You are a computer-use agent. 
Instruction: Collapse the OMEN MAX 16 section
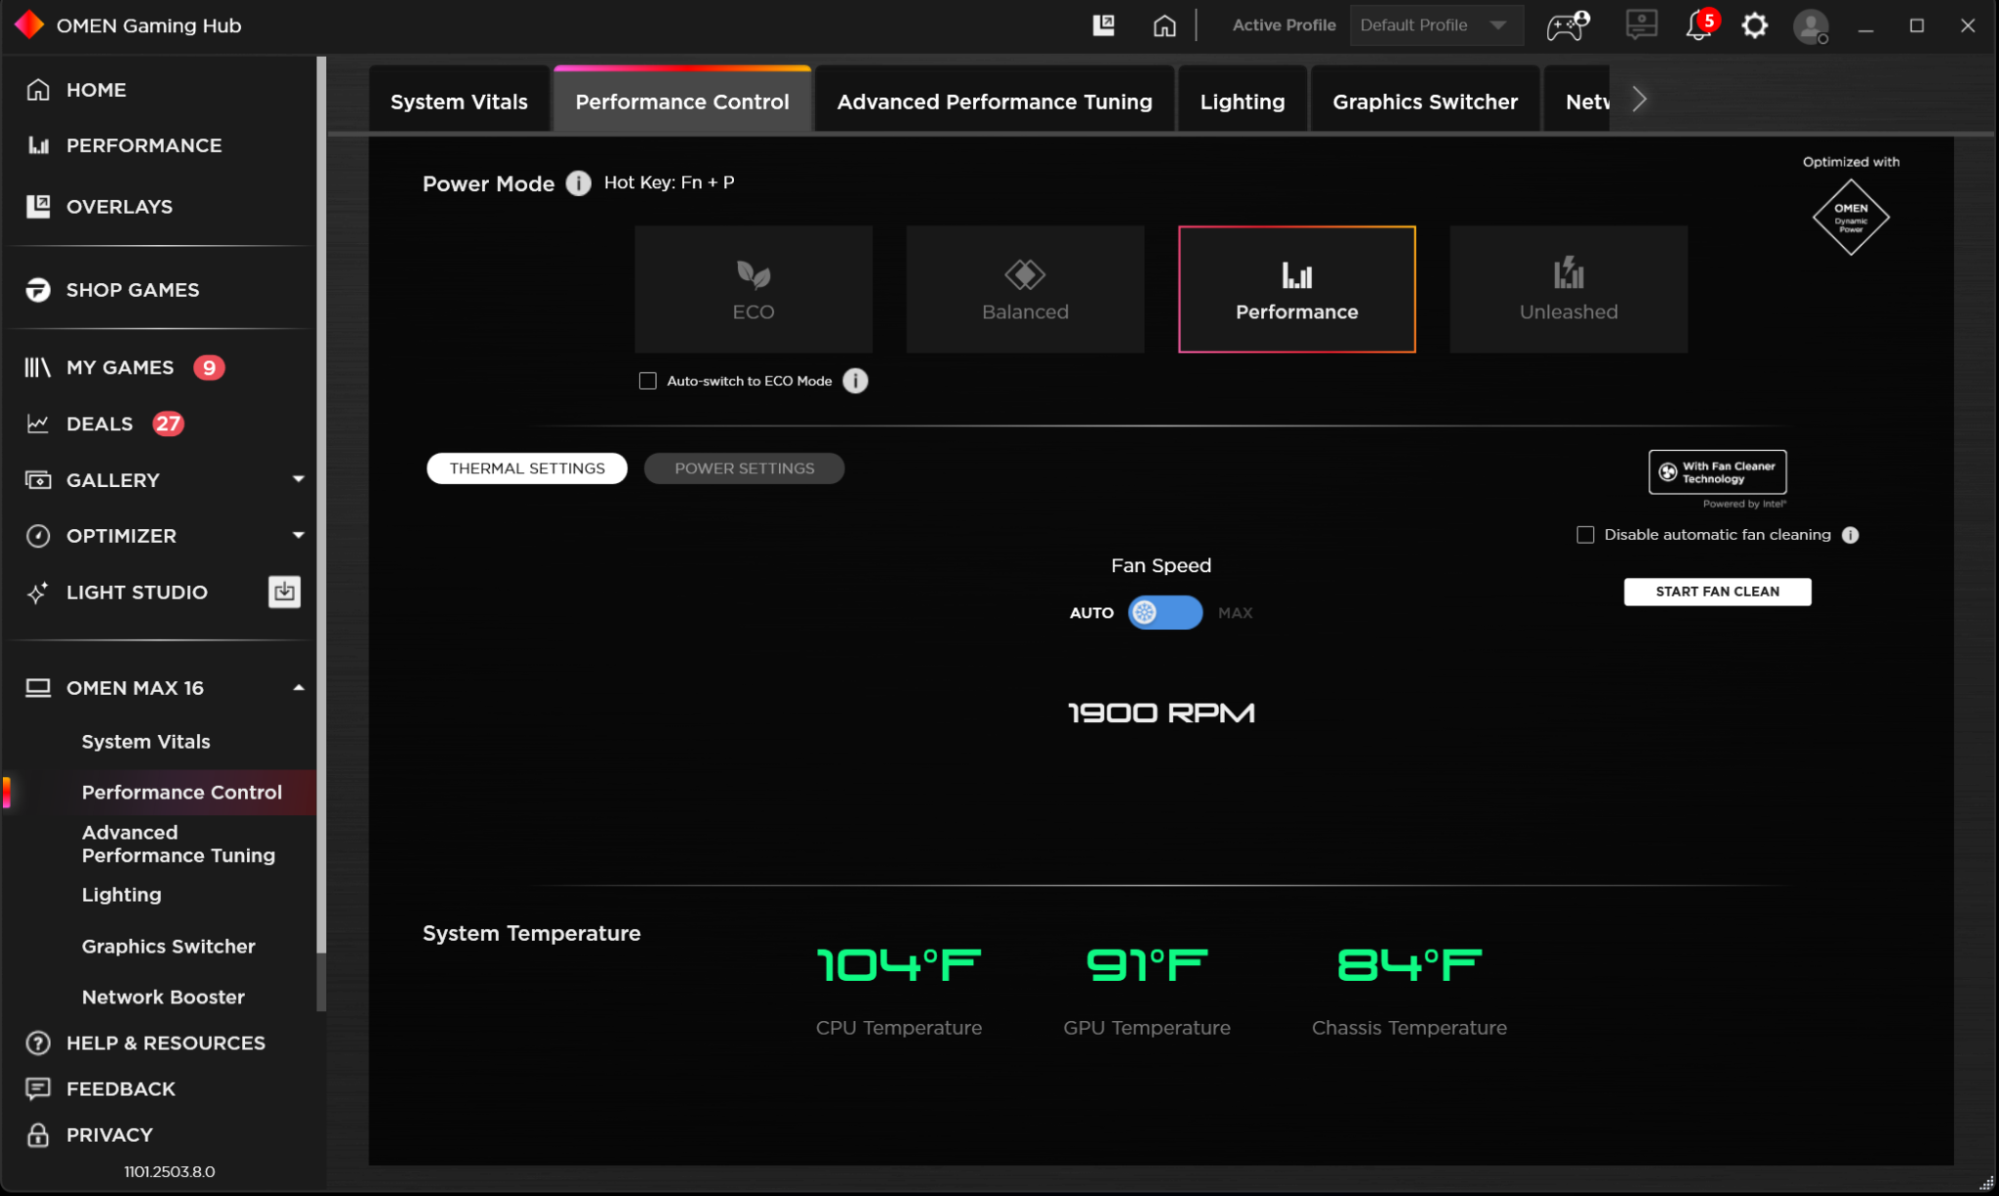pyautogui.click(x=298, y=688)
